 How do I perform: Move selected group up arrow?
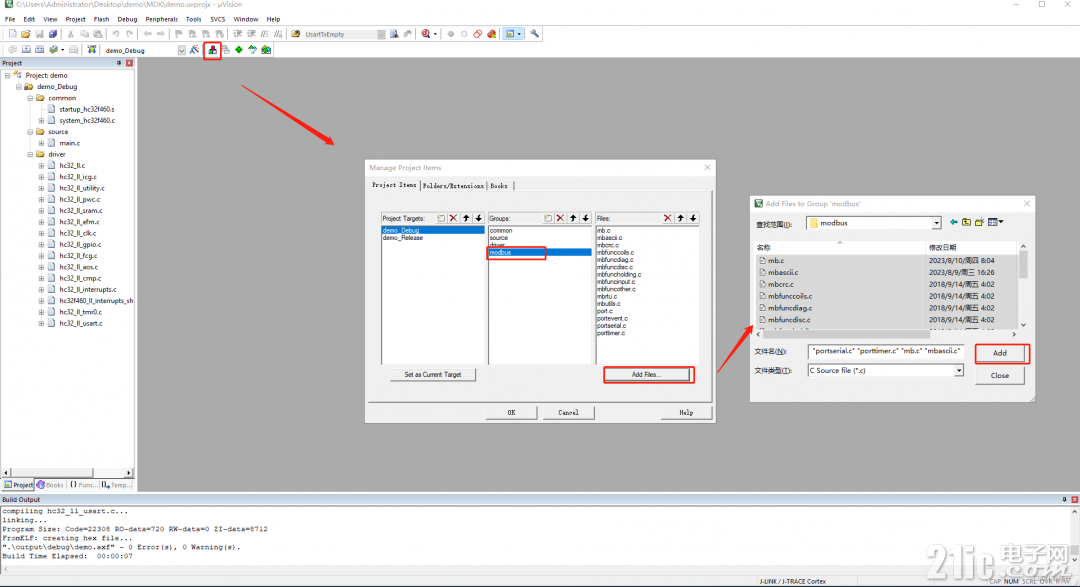pos(573,218)
